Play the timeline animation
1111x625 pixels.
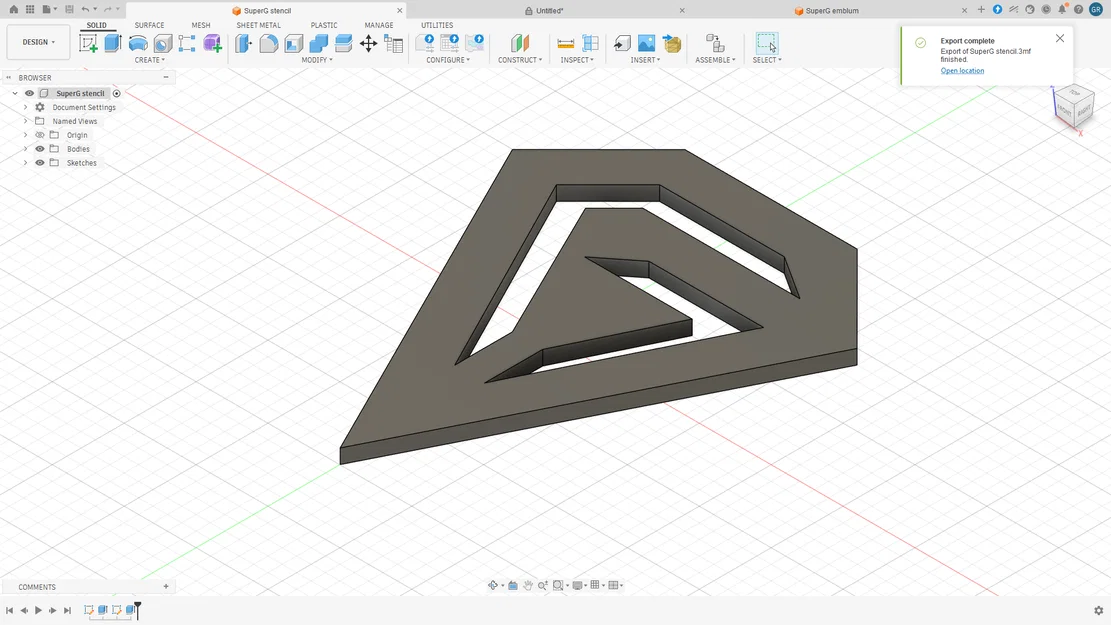38,610
